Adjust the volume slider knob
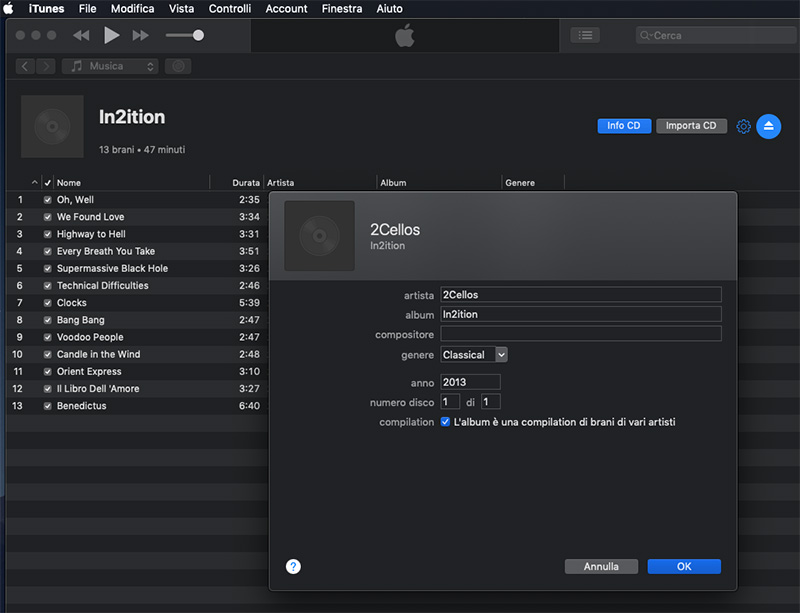 click(x=198, y=35)
